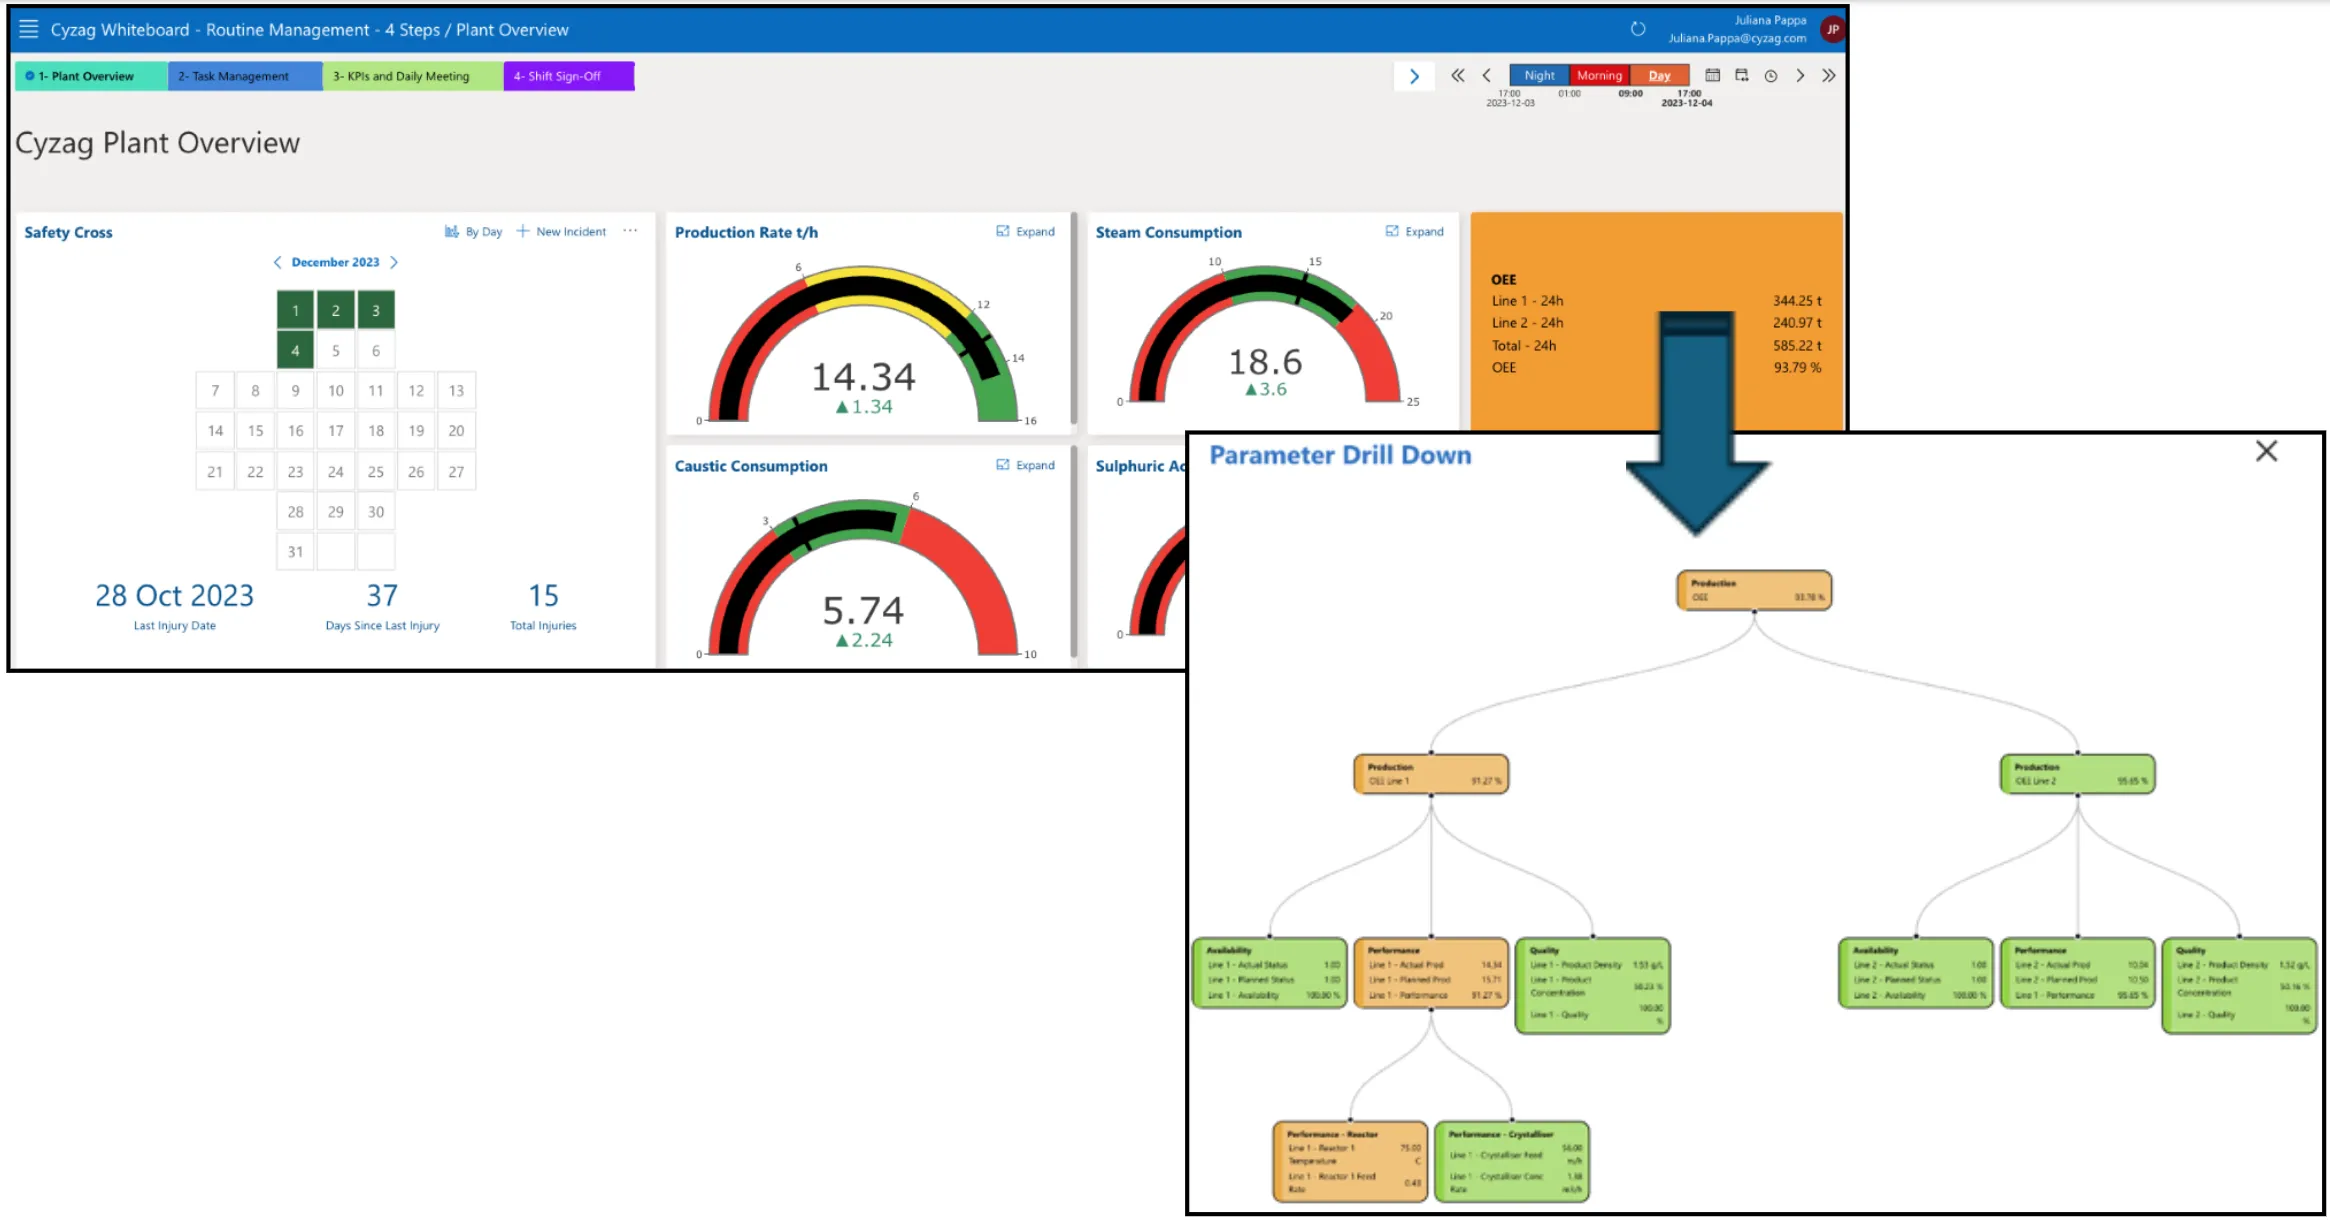Go to next month in Safety Cross
Viewport: 2330px width, 1220px height.
[394, 262]
